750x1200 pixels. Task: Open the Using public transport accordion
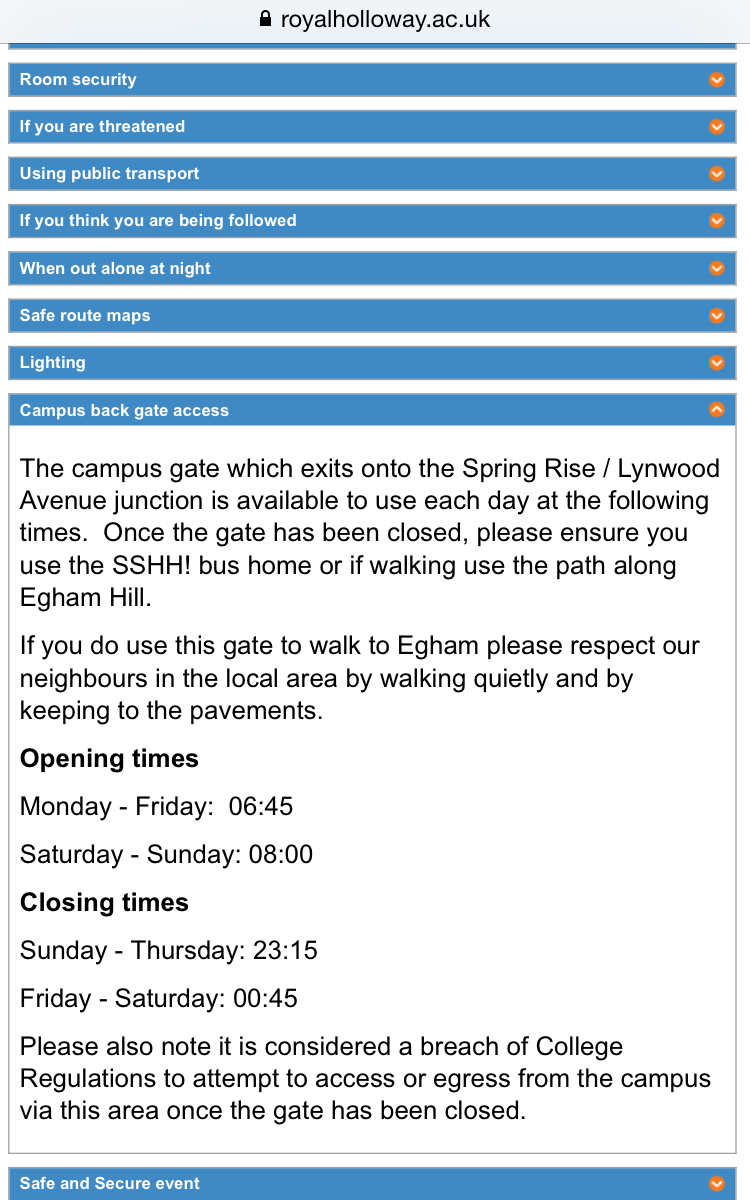[x=372, y=174]
